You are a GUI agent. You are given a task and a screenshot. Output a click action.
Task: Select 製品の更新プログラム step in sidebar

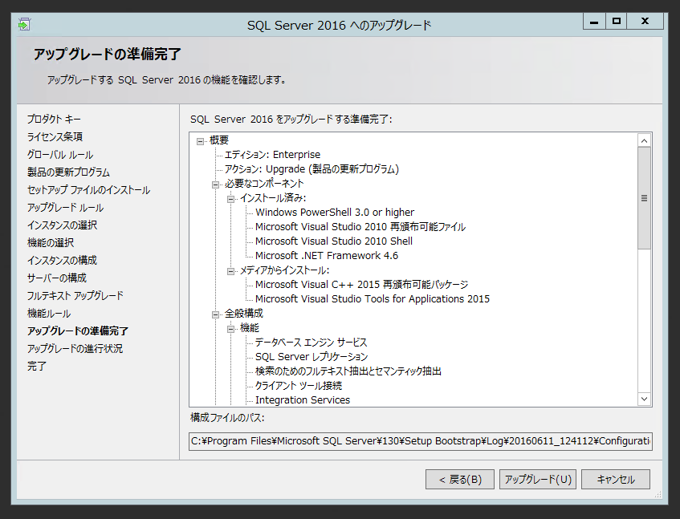[x=69, y=172]
